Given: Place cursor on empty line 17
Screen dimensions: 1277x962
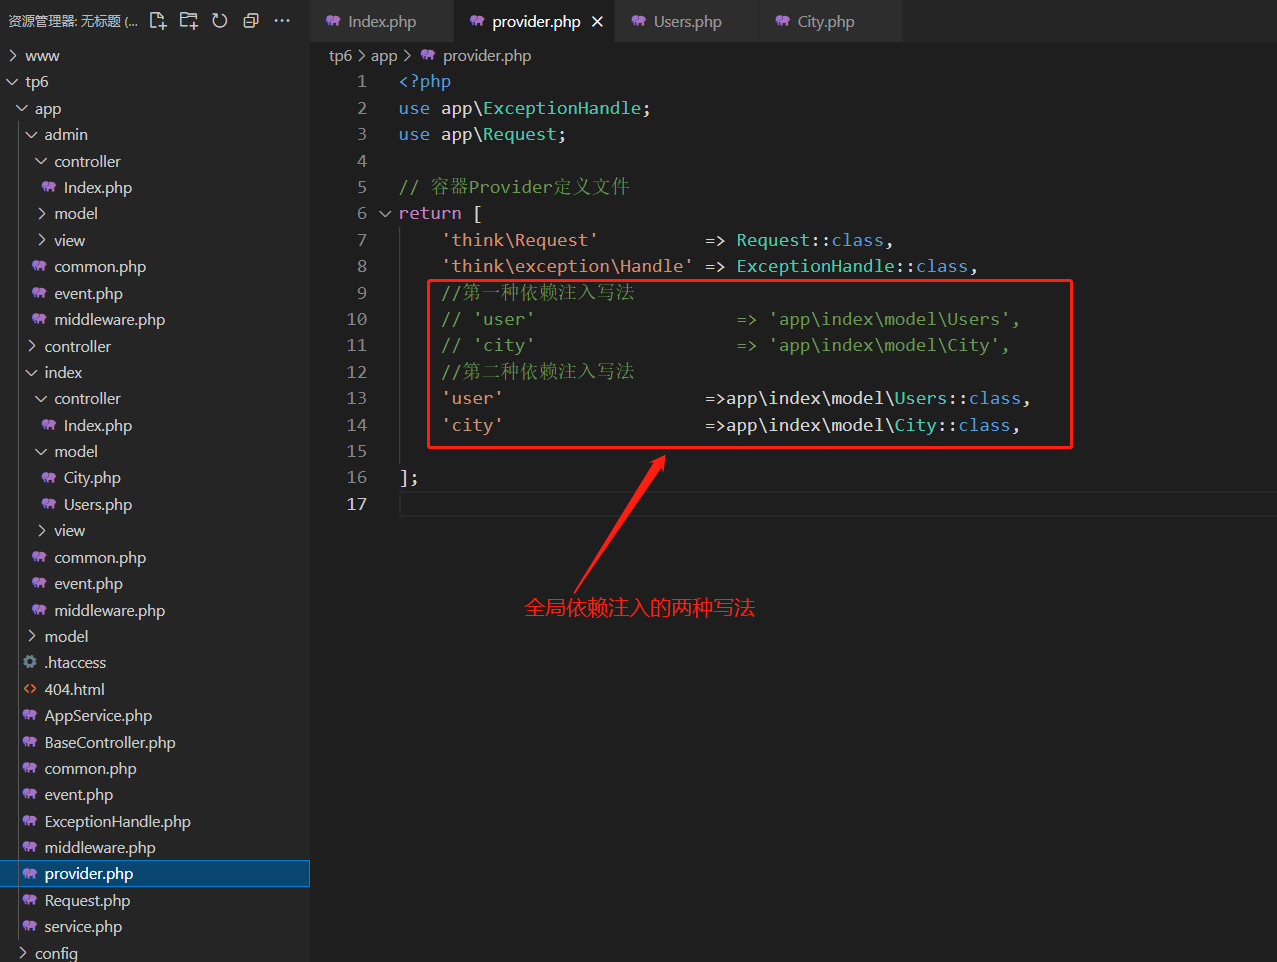Looking at the screenshot, I should (x=837, y=504).
